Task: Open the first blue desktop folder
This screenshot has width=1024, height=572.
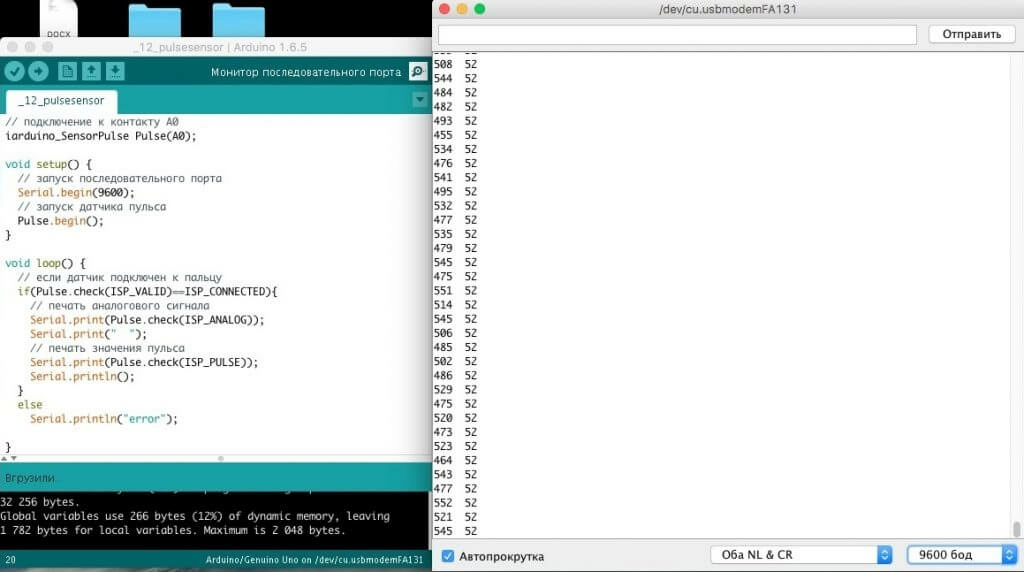Action: click(155, 20)
